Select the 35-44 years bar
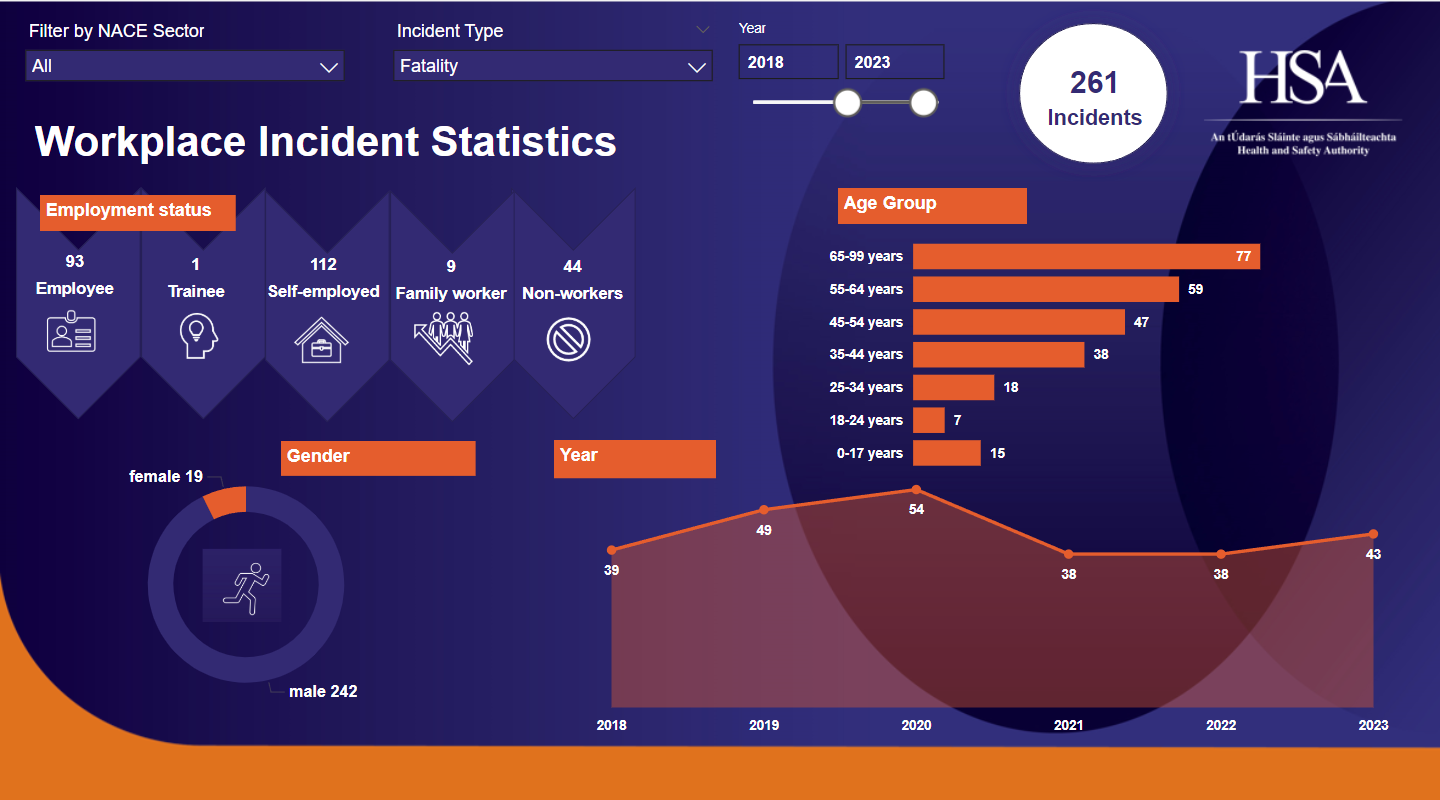 click(998, 354)
